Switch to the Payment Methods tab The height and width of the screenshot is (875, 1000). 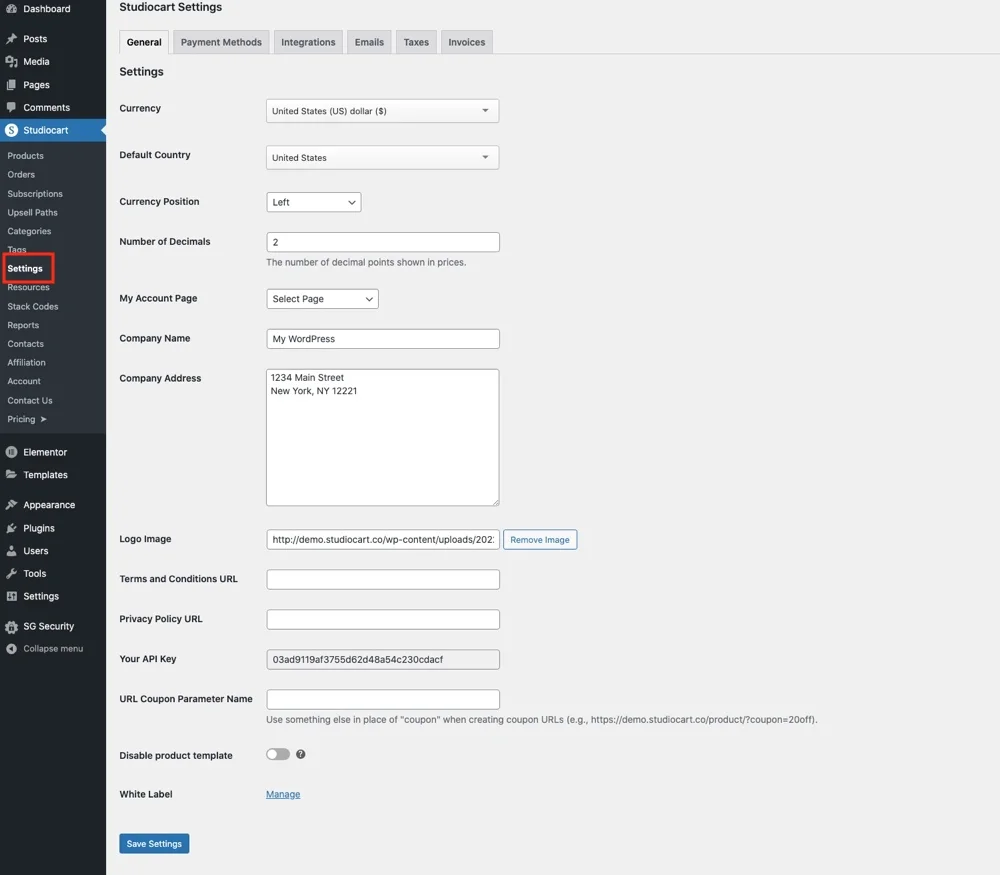point(220,42)
